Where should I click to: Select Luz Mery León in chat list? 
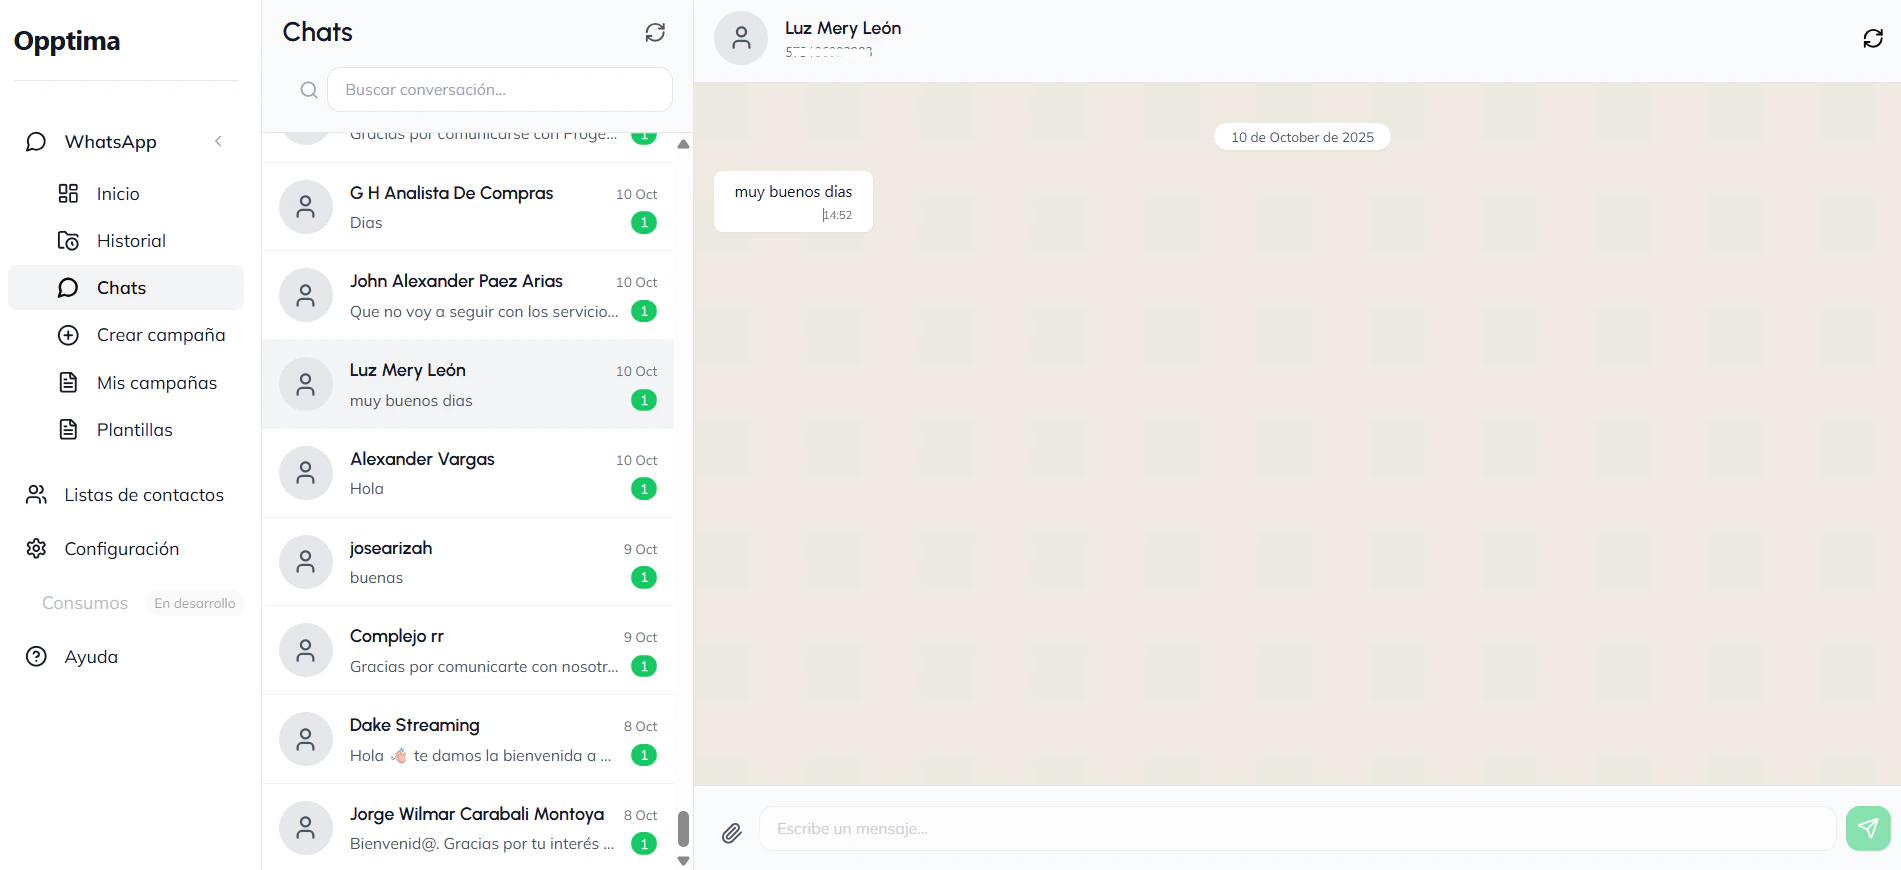coord(468,385)
